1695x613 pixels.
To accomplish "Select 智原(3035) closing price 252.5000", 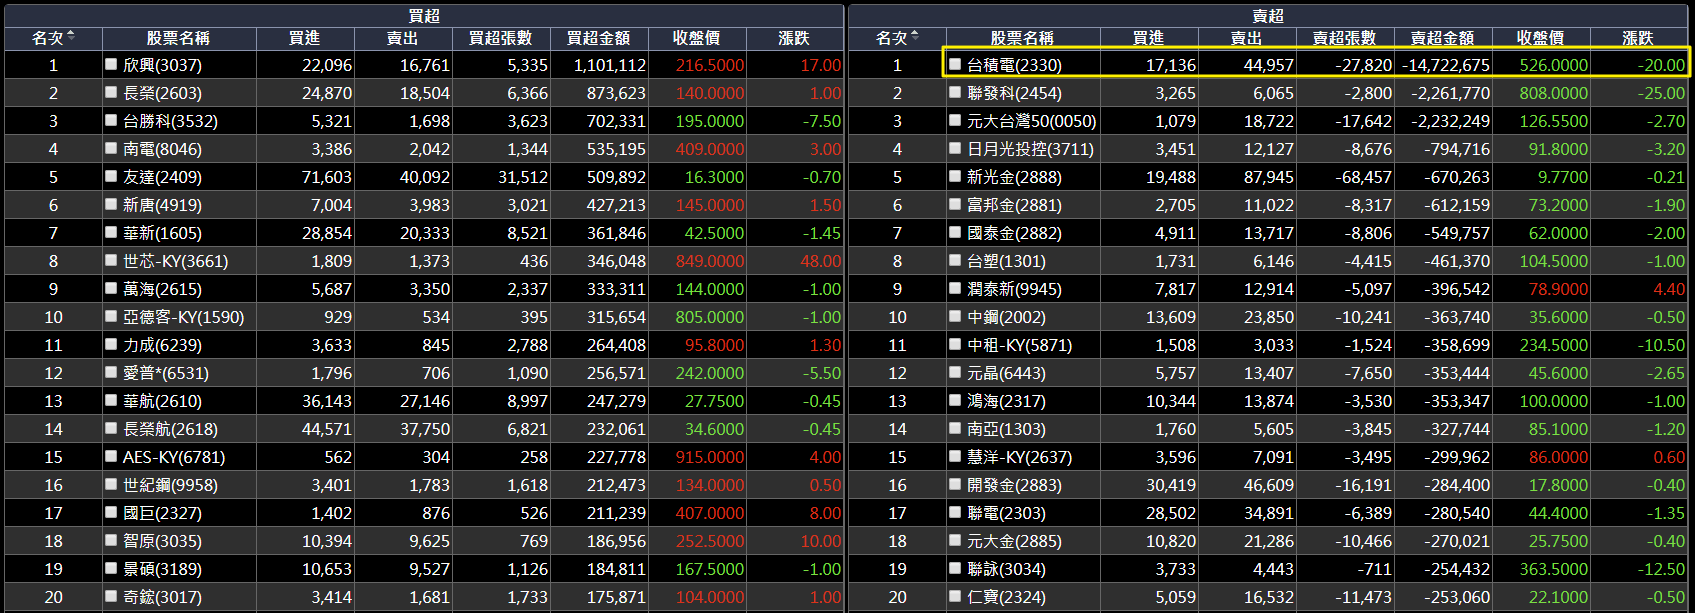I will click(x=710, y=541).
